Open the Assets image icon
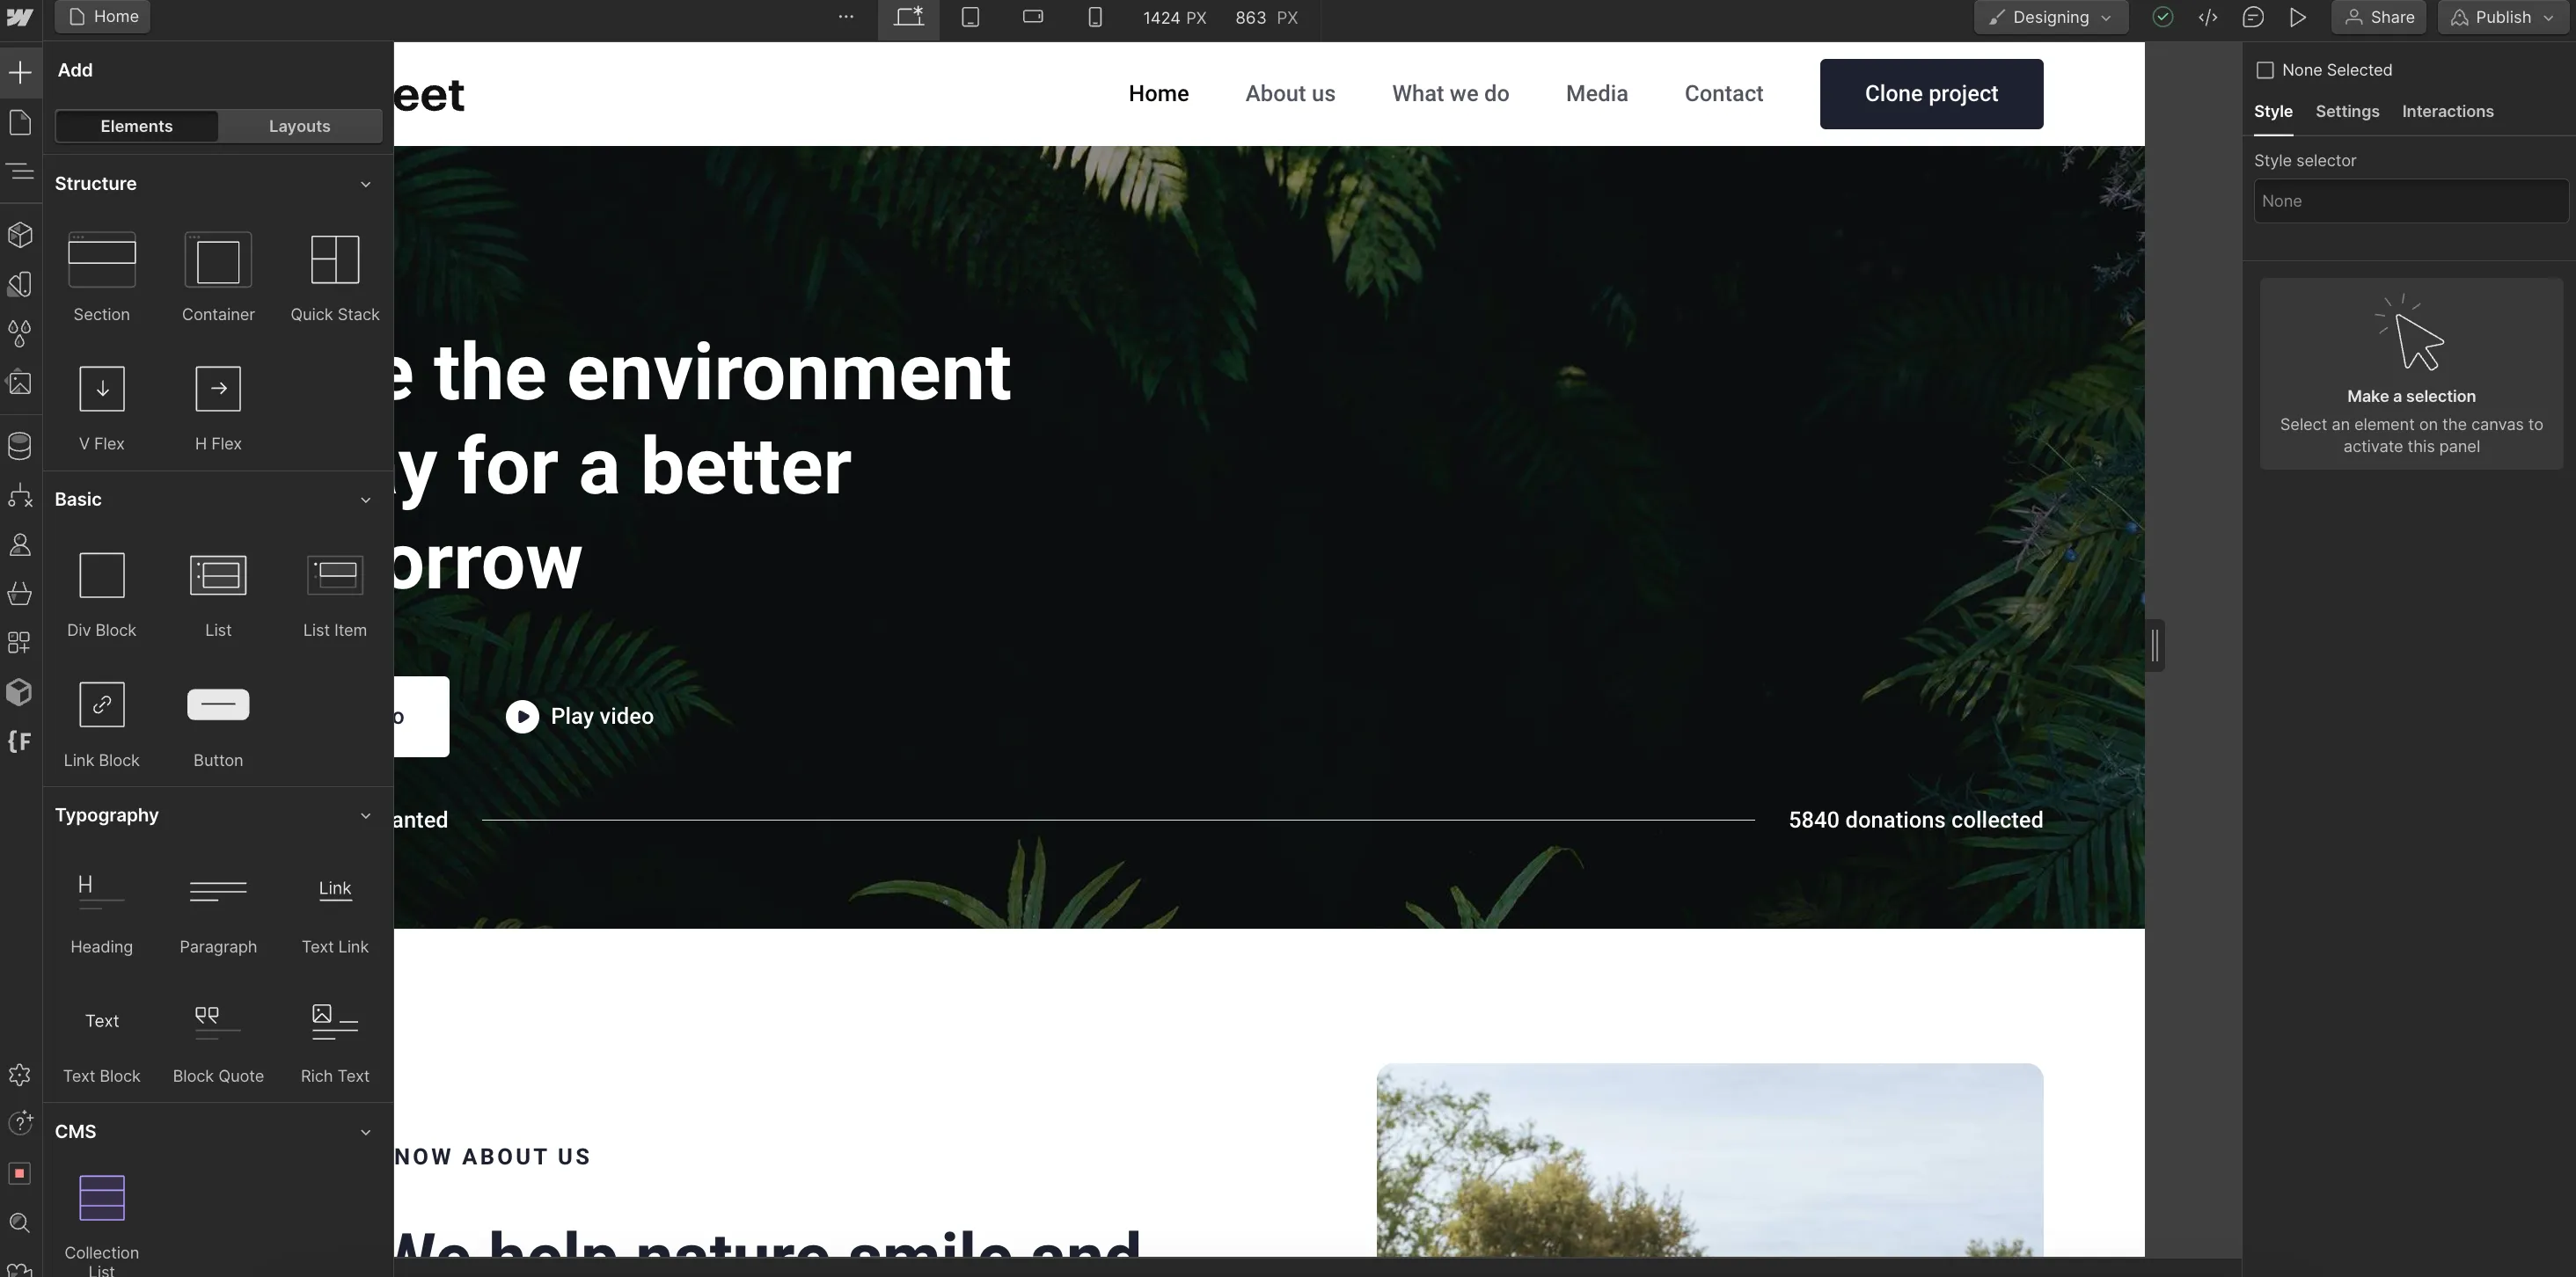This screenshot has width=2576, height=1277. (x=20, y=383)
